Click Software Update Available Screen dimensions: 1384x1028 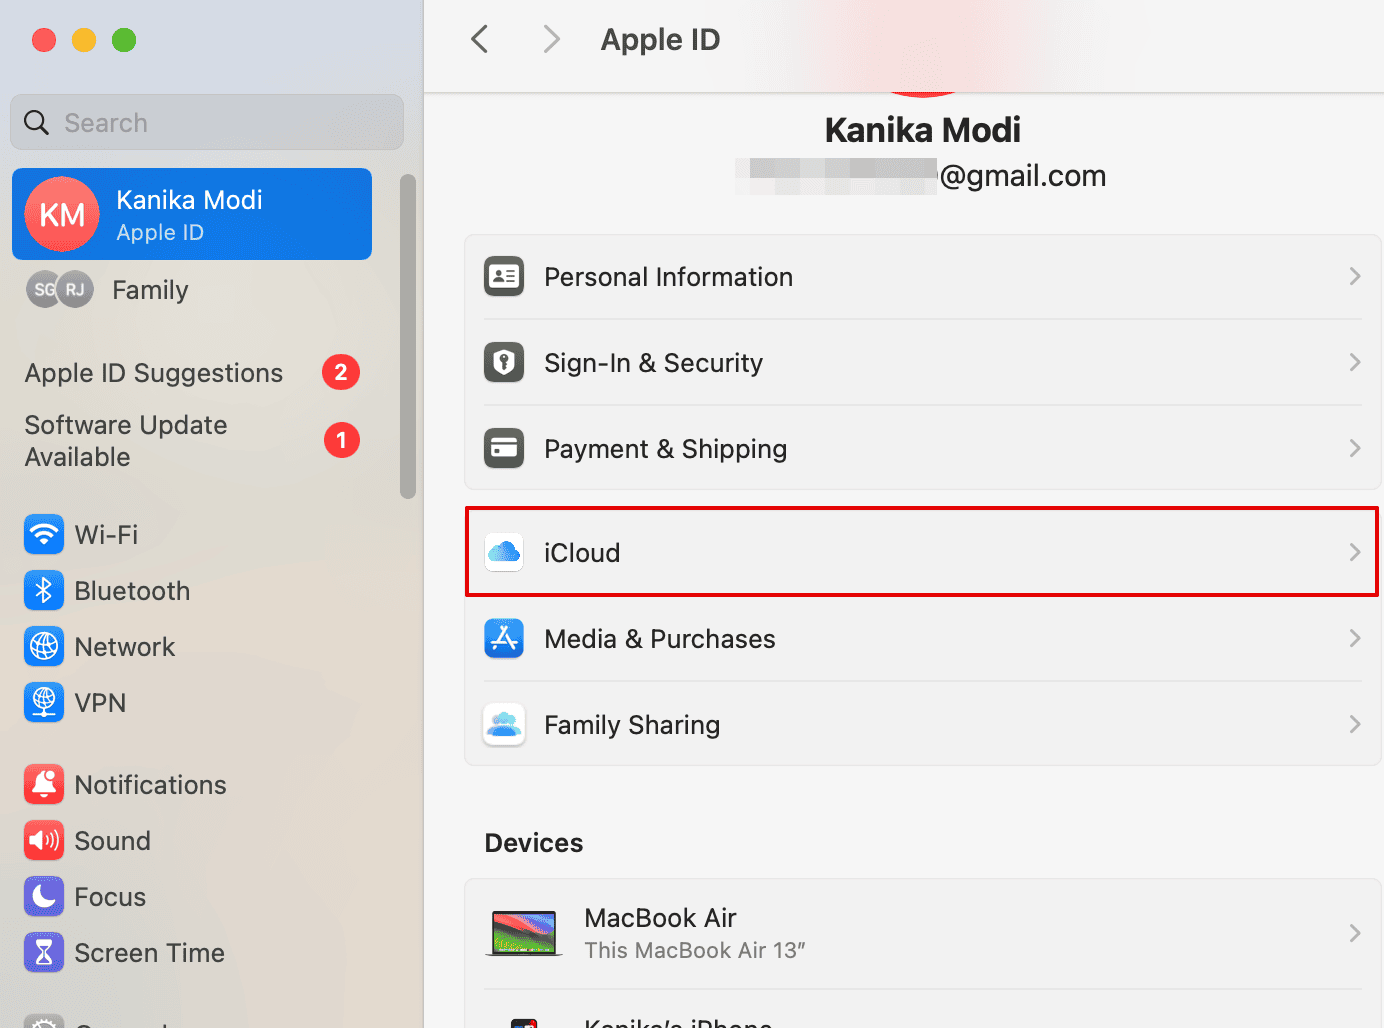point(126,441)
